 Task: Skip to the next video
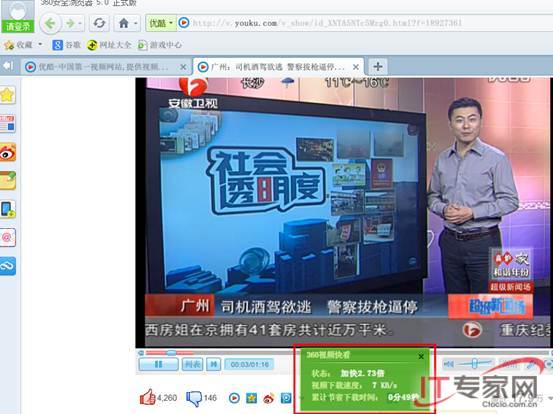pyautogui.click(x=214, y=364)
